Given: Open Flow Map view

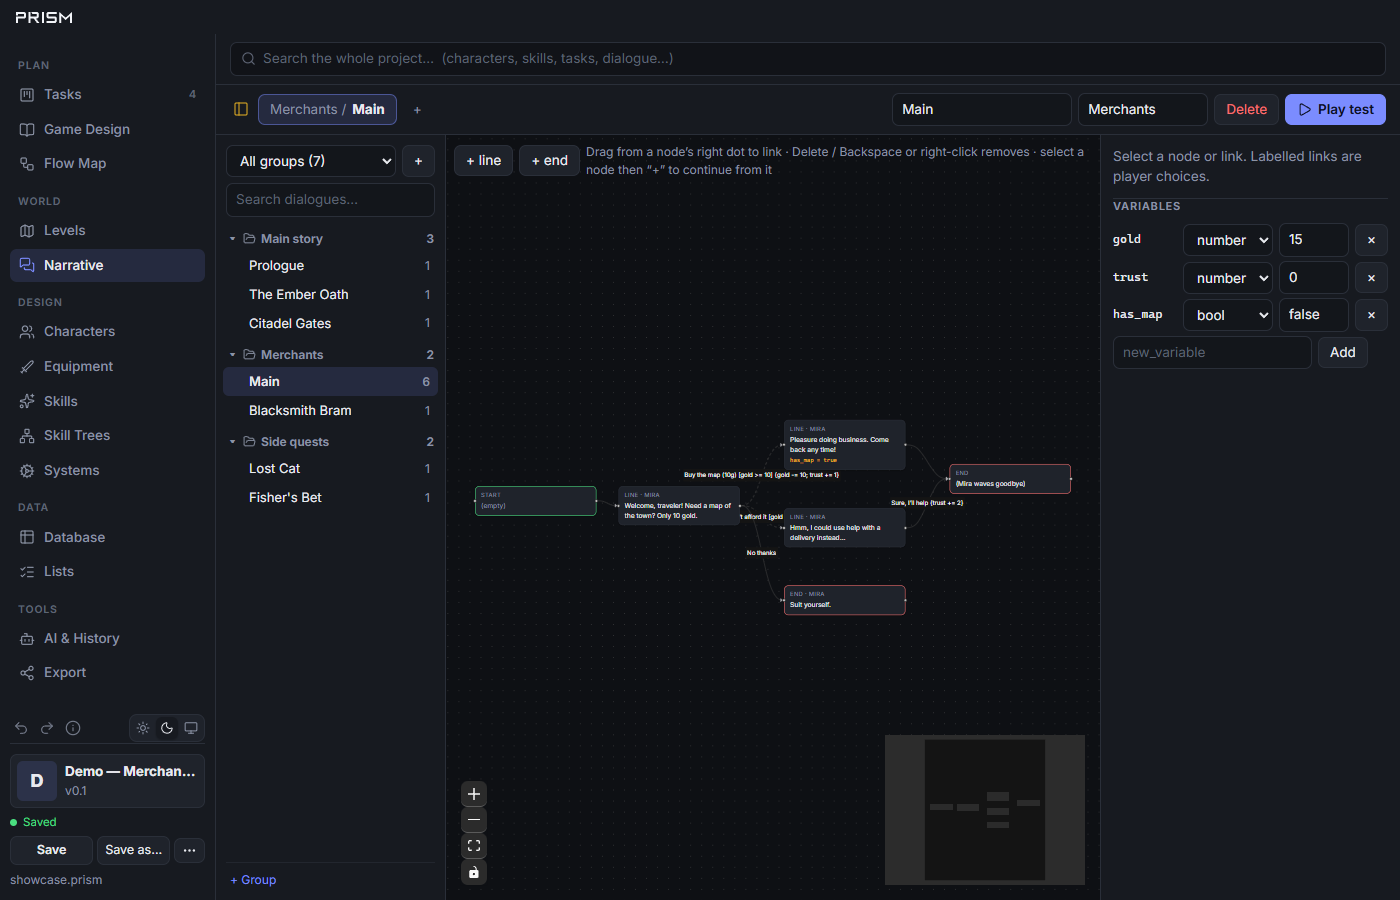Looking at the screenshot, I should click(x=107, y=164).
